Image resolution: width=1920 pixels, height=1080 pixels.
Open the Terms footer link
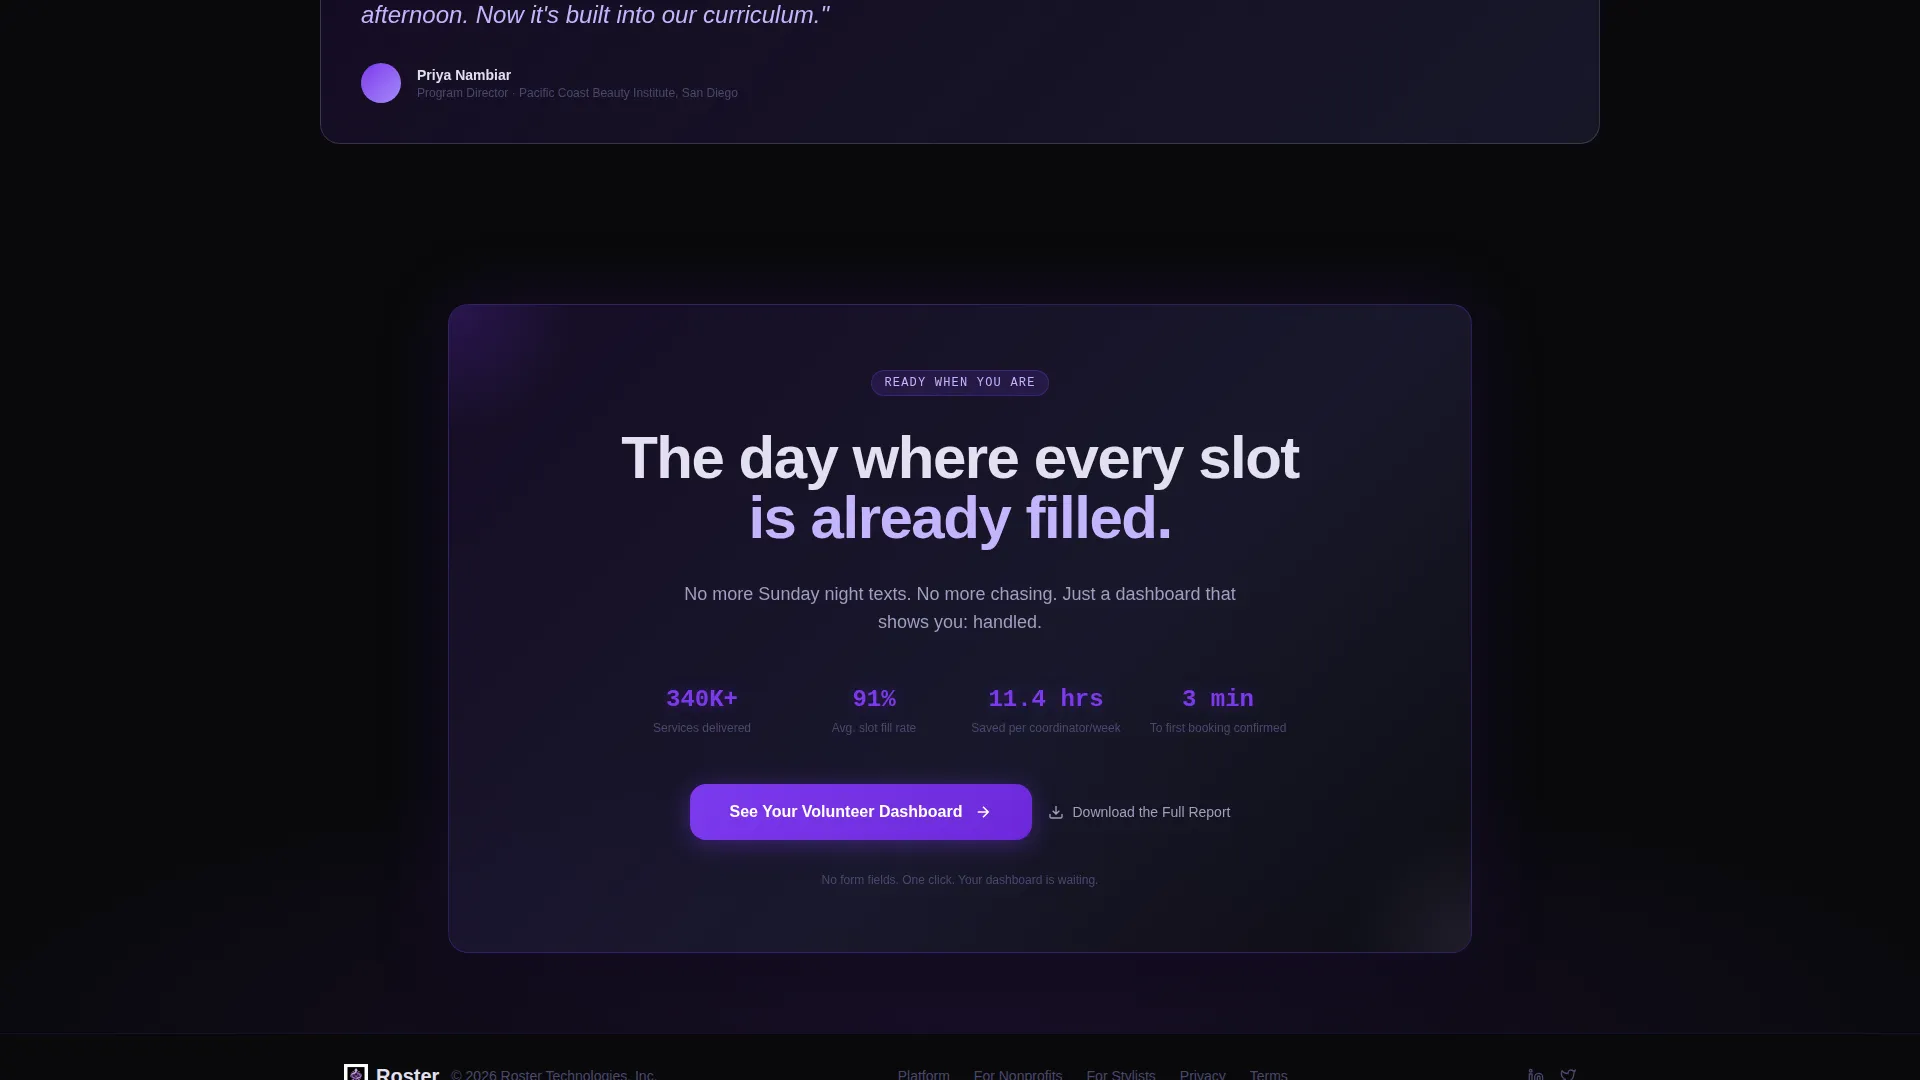pos(1268,1074)
